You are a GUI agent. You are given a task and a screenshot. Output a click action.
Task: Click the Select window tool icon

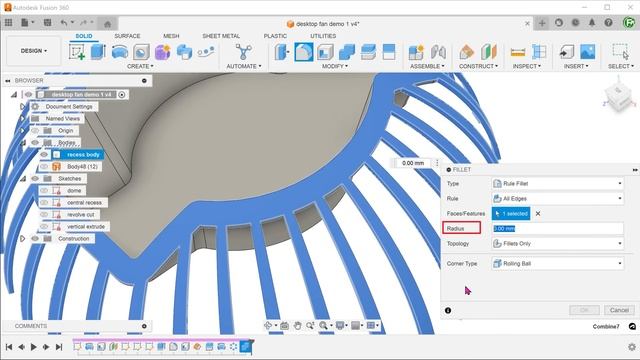click(620, 52)
